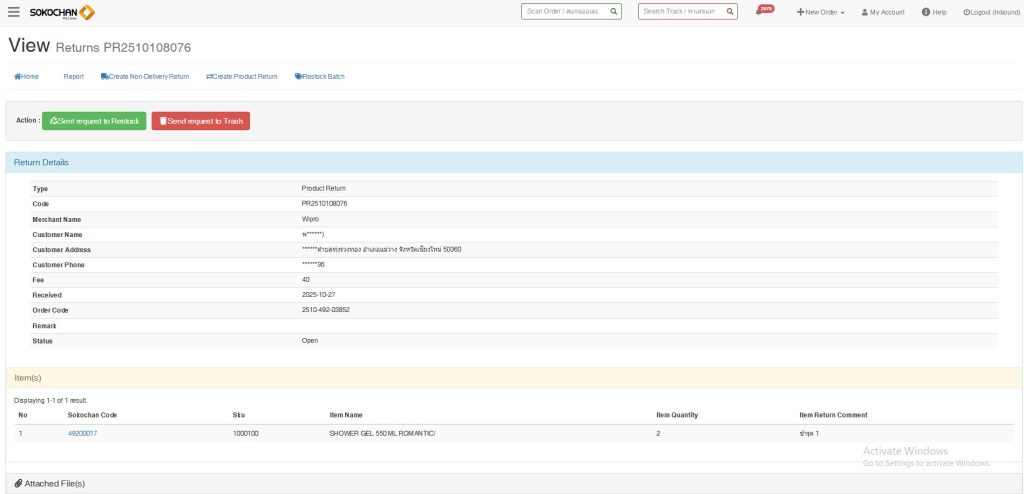Focus the Search Track input field
The height and width of the screenshot is (494, 1024).
click(x=681, y=12)
